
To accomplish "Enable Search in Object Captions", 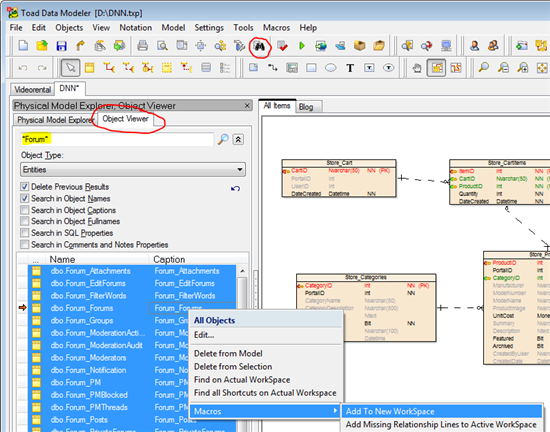I will 25,210.
